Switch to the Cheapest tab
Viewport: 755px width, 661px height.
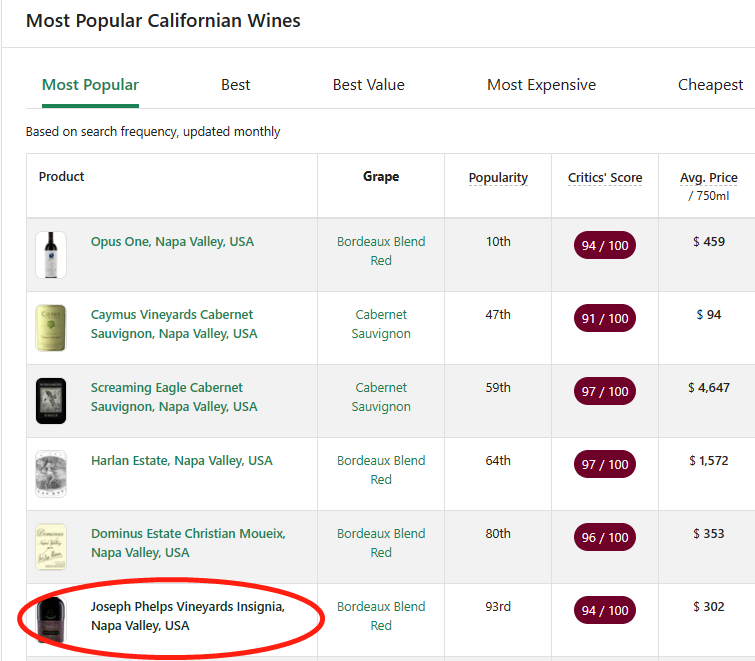pyautogui.click(x=710, y=85)
